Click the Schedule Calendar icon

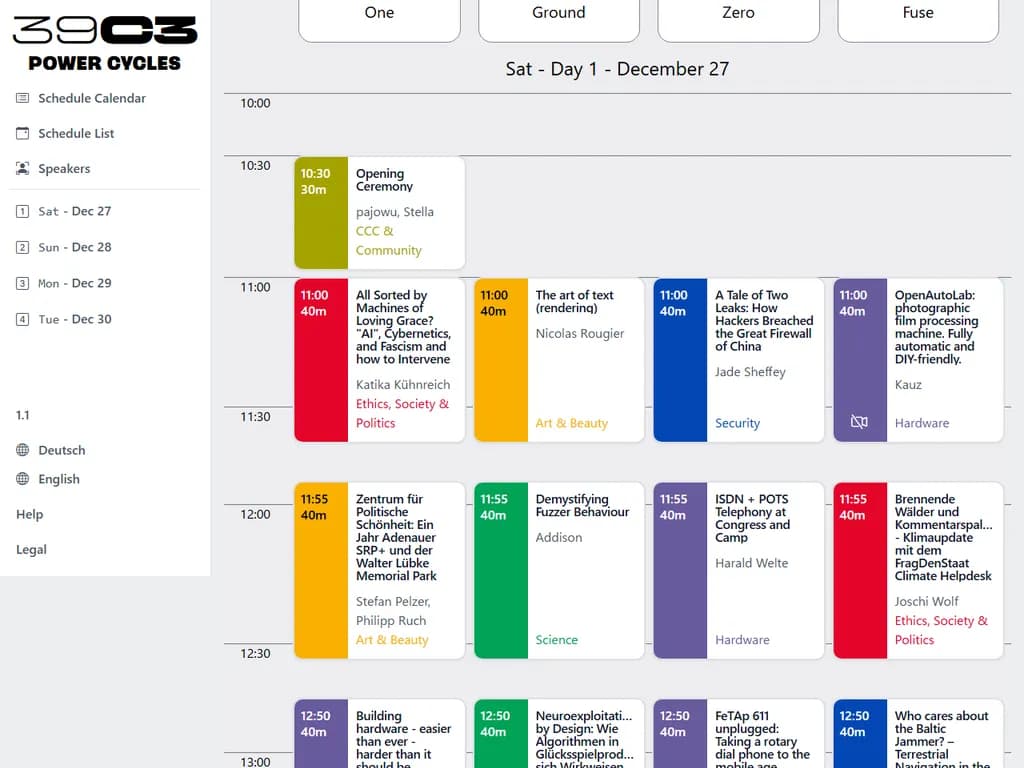[23, 98]
